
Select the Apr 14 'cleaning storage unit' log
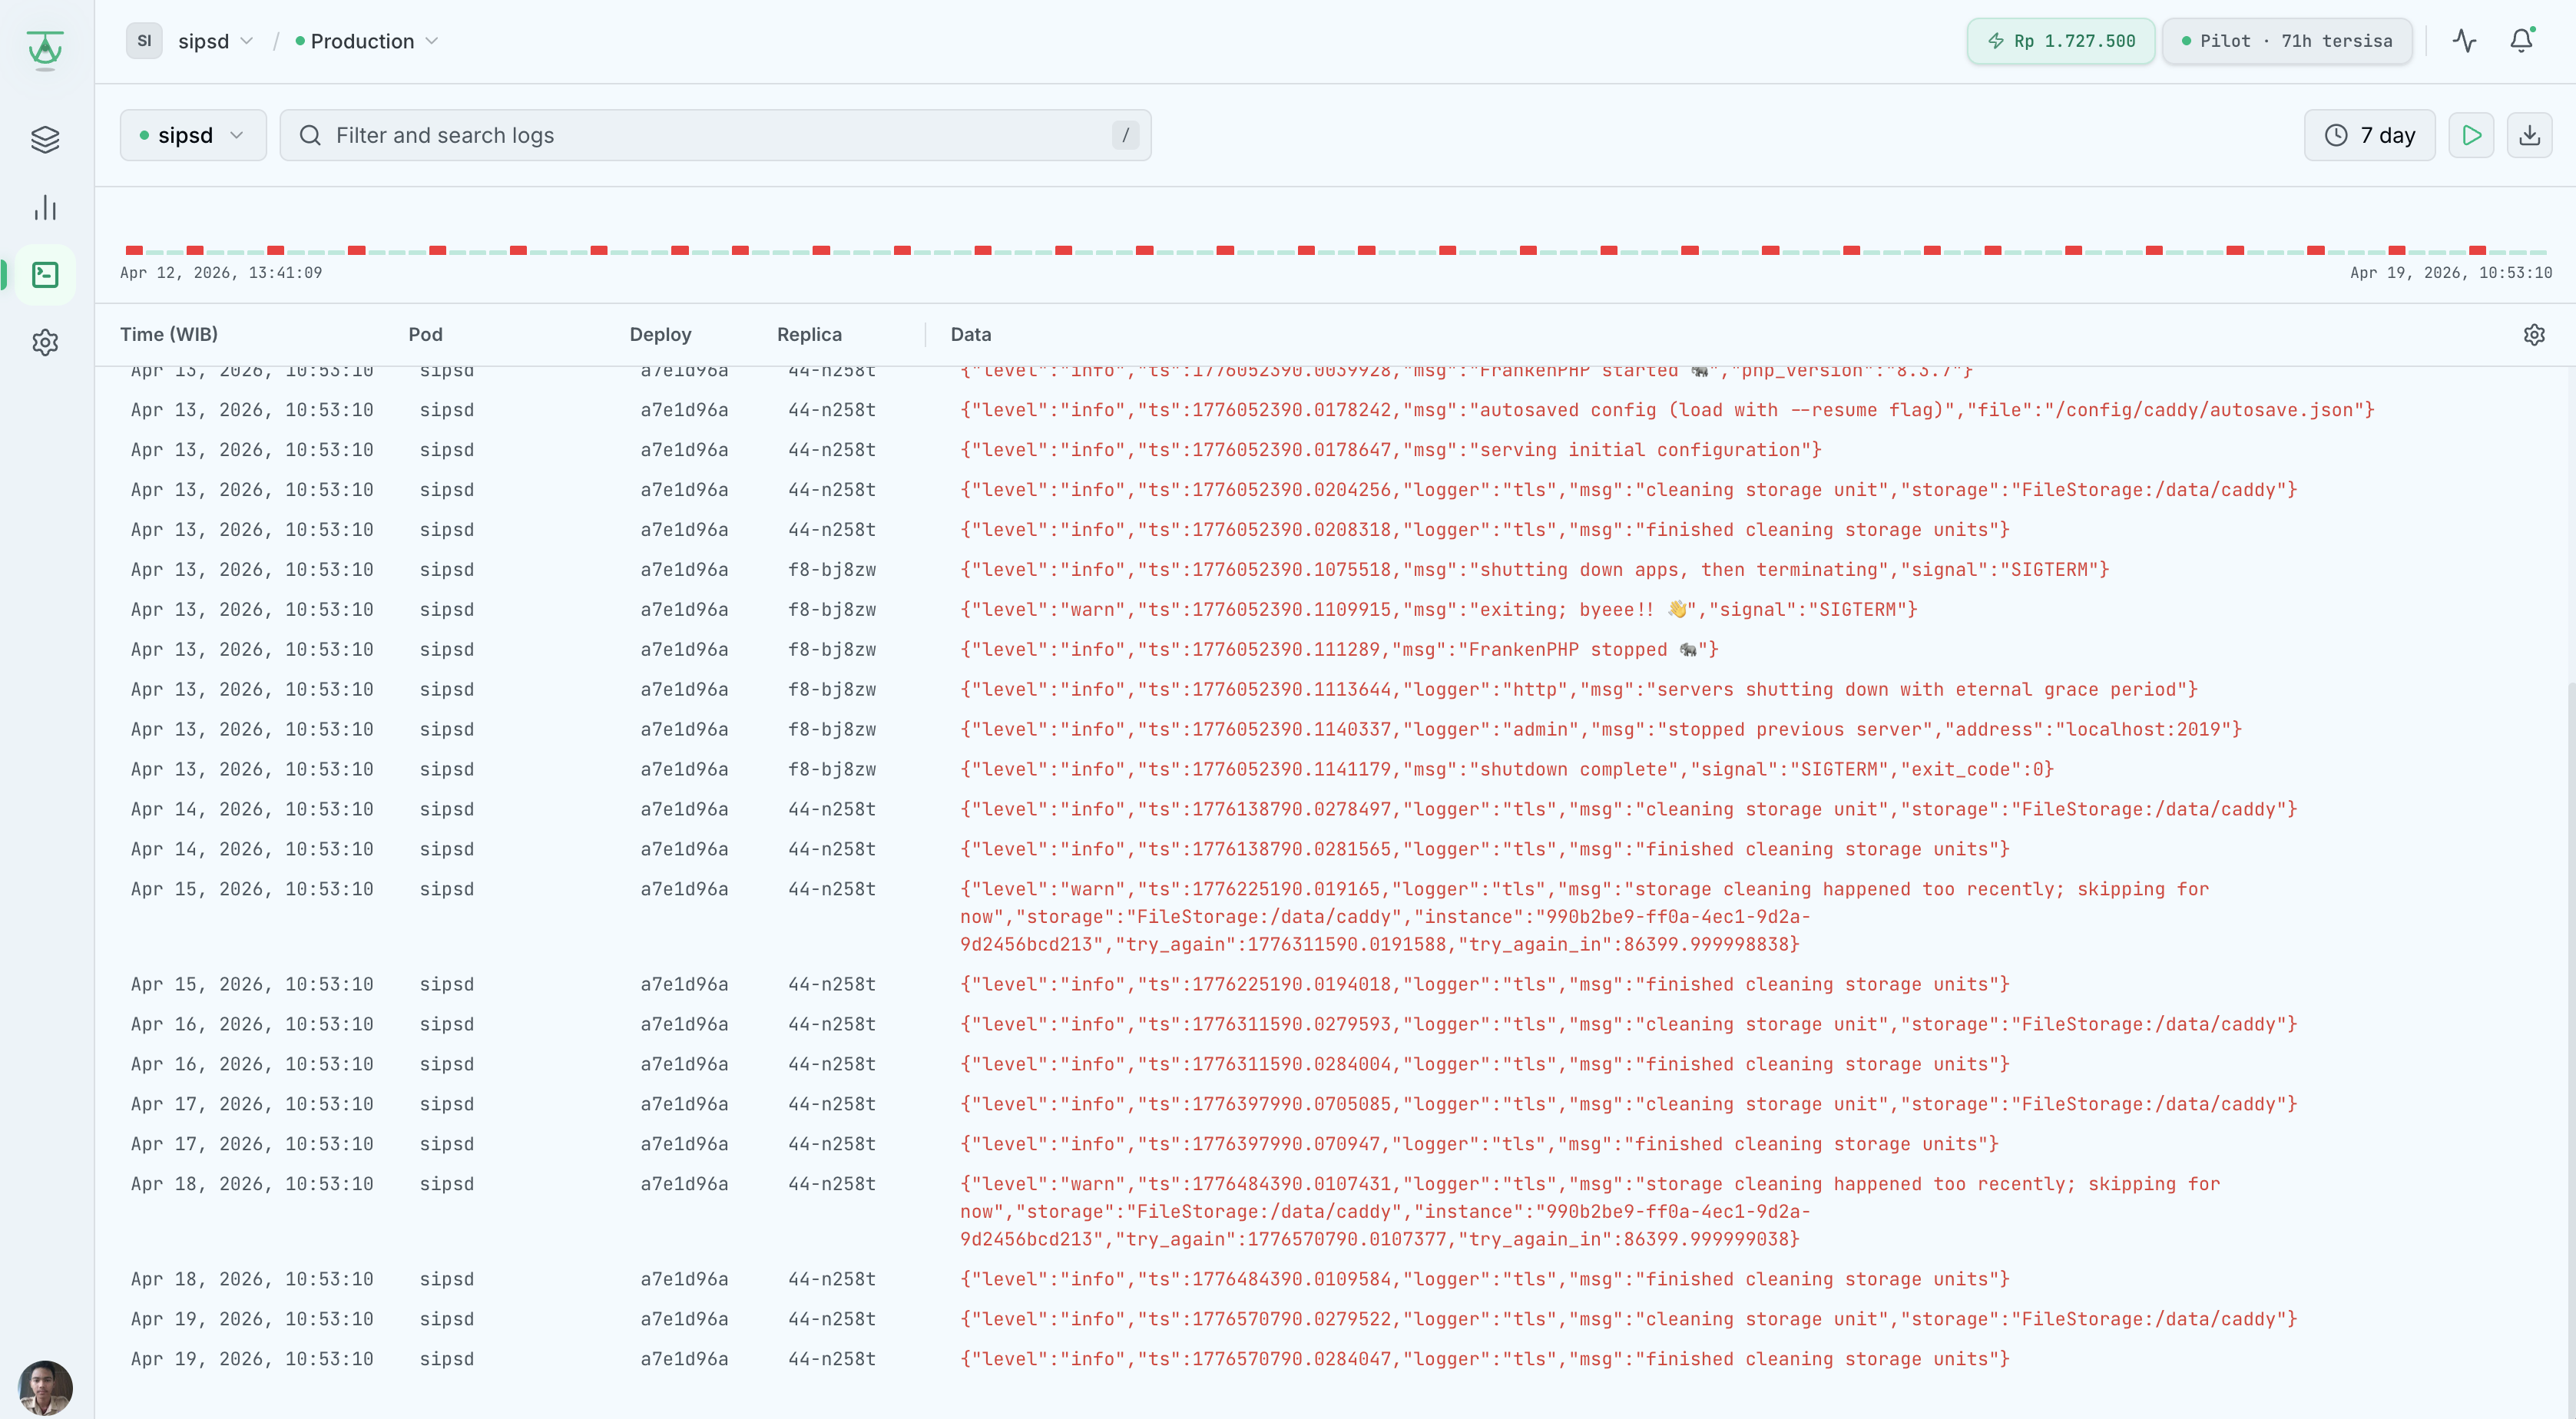point(1335,810)
